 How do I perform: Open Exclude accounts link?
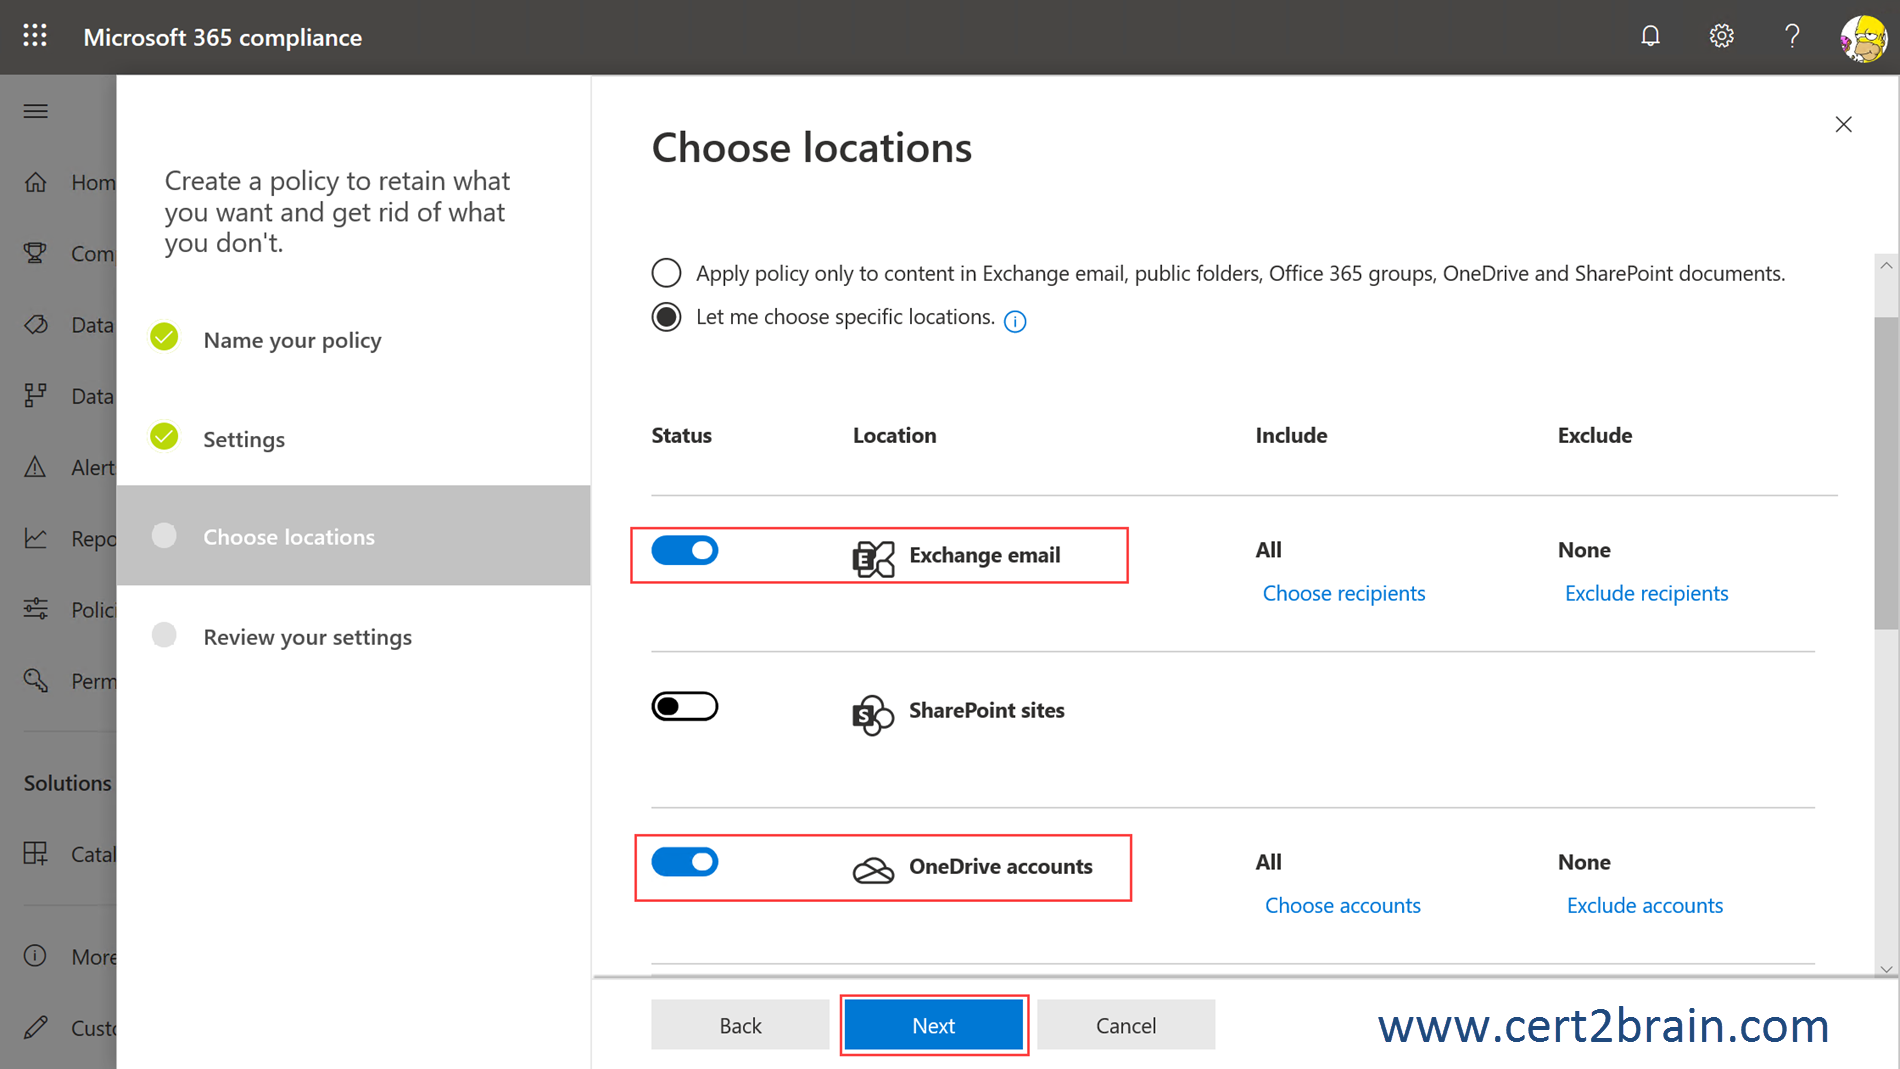pos(1644,905)
